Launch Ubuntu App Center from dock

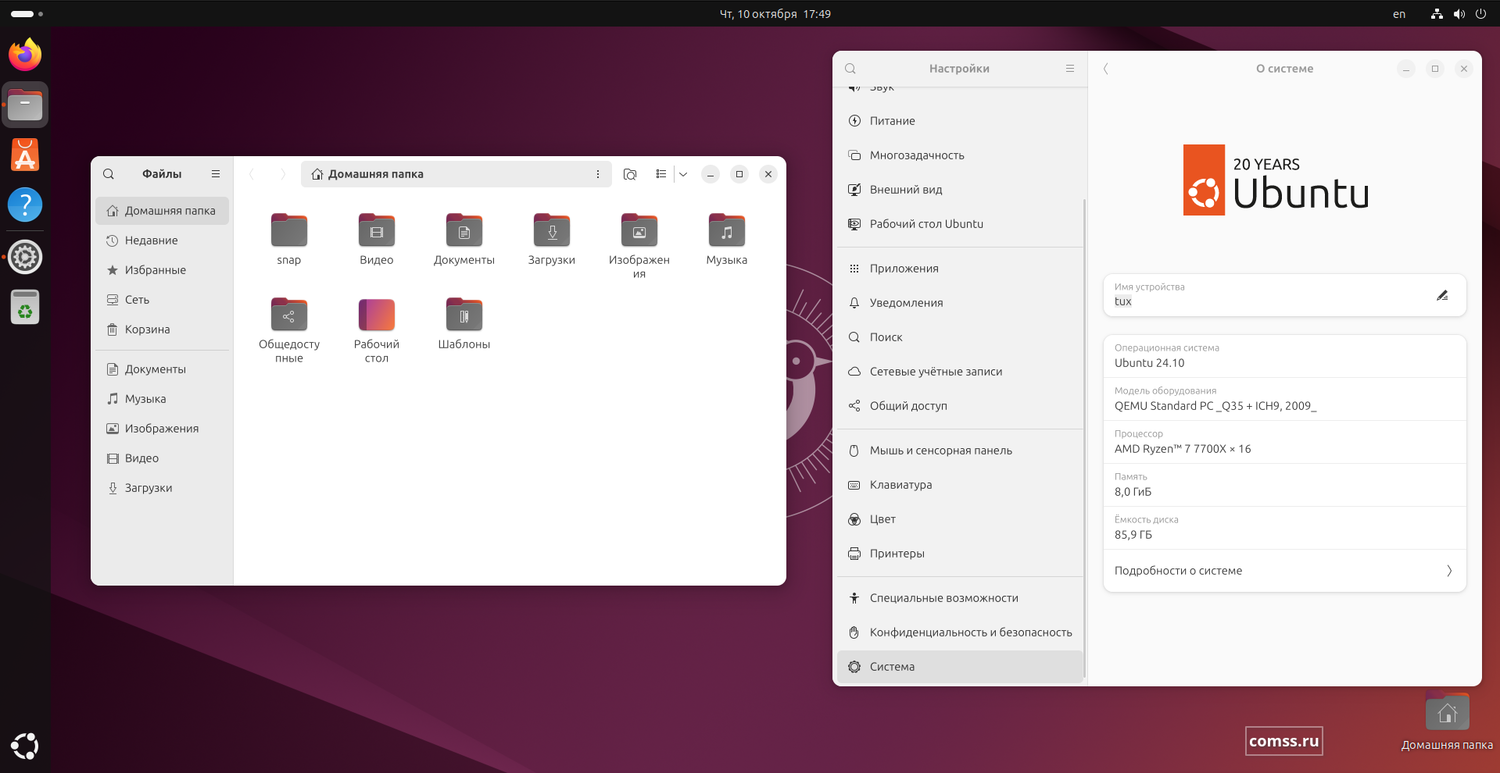coord(25,155)
